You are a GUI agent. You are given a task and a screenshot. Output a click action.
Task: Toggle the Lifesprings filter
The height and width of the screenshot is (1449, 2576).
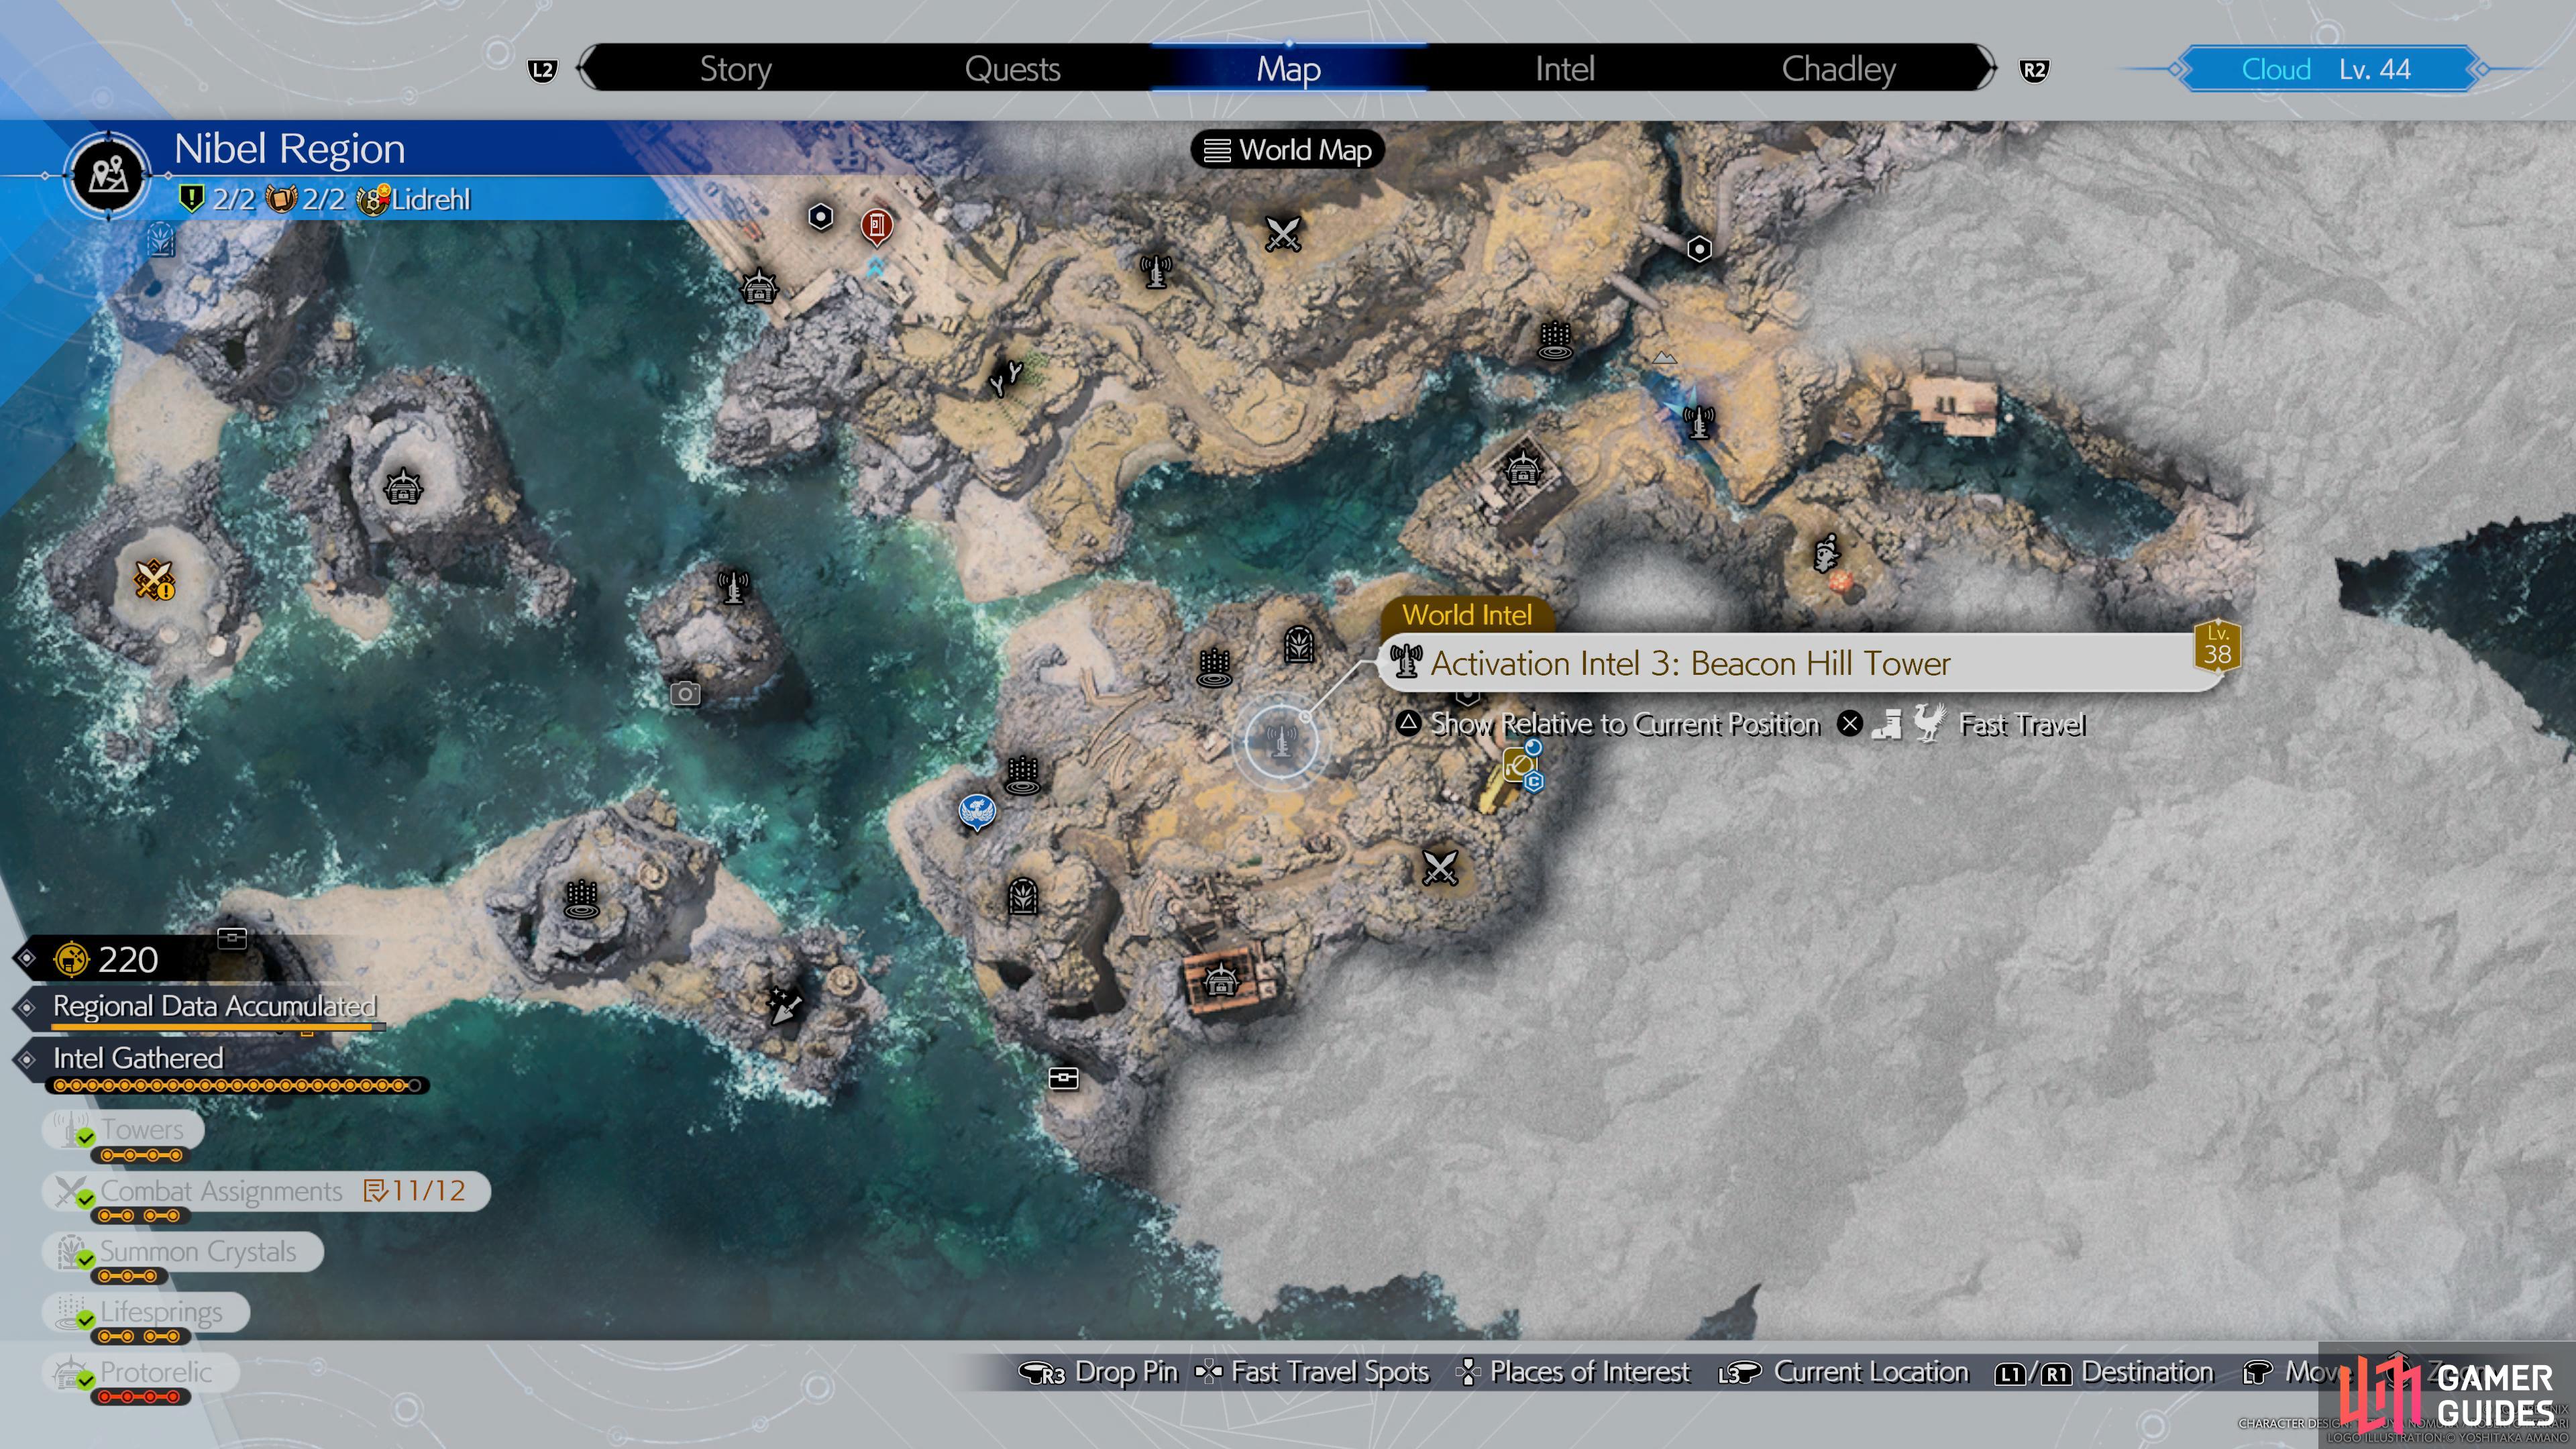(x=145, y=1312)
